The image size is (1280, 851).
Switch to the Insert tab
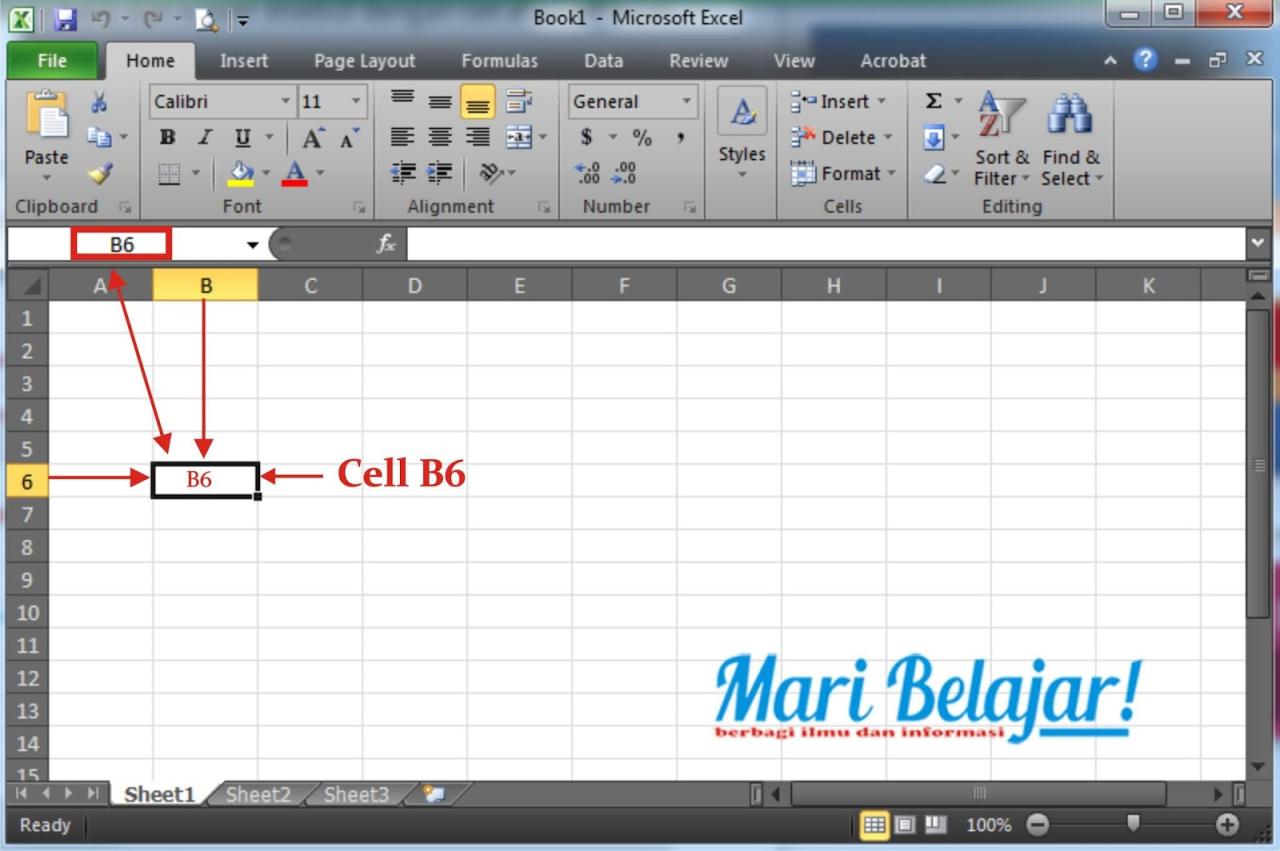click(x=244, y=61)
